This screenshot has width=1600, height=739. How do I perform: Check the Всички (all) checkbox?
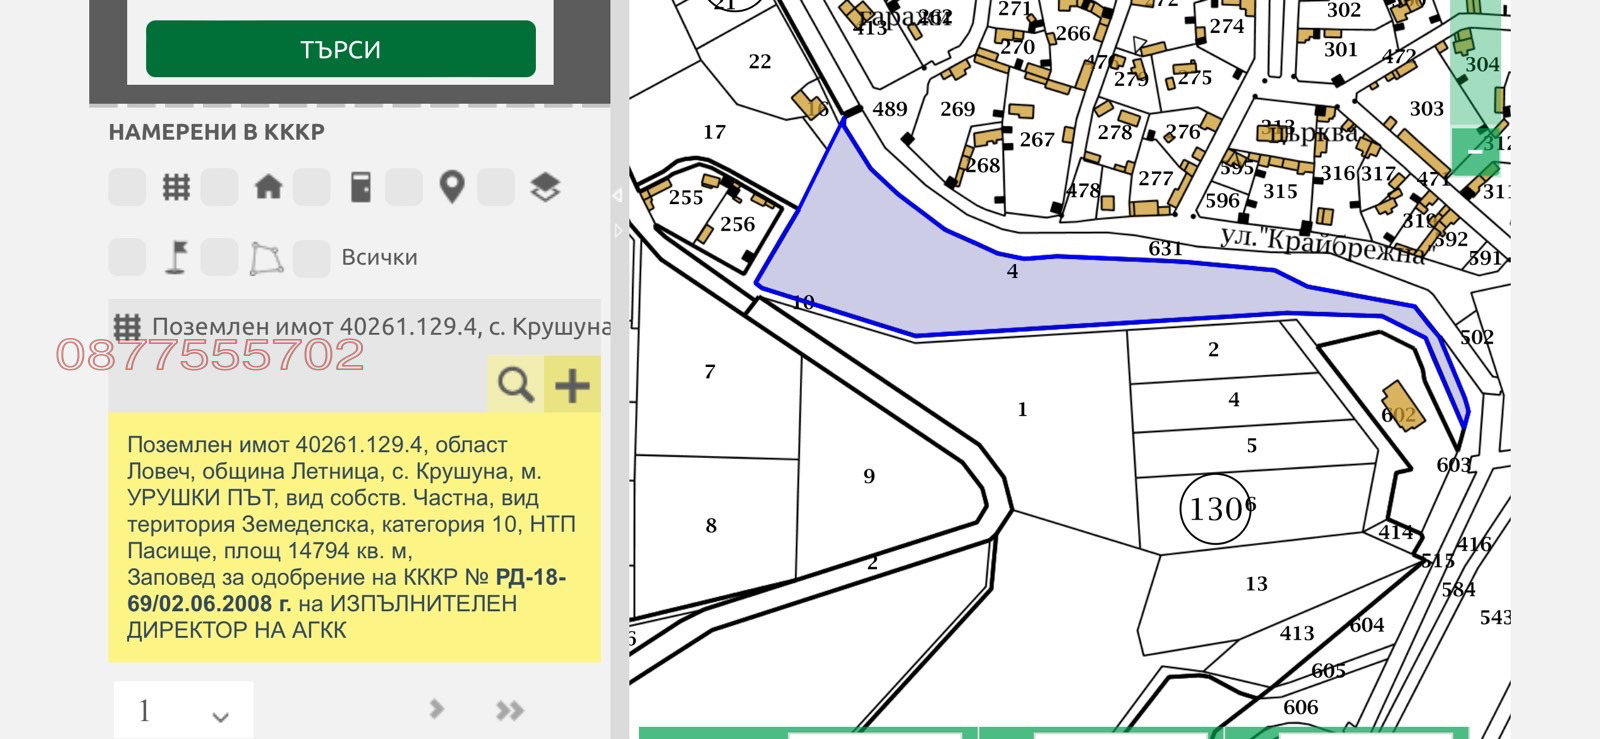click(311, 258)
